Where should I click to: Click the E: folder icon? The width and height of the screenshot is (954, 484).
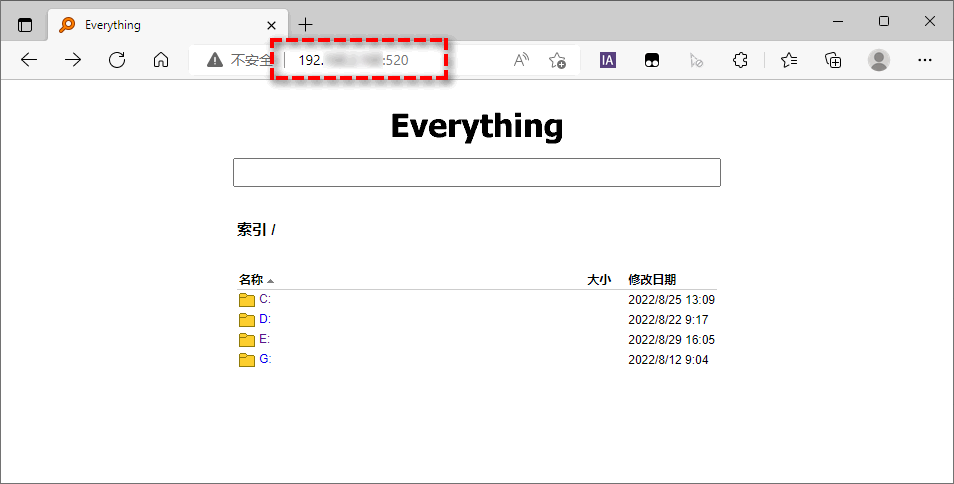point(246,339)
